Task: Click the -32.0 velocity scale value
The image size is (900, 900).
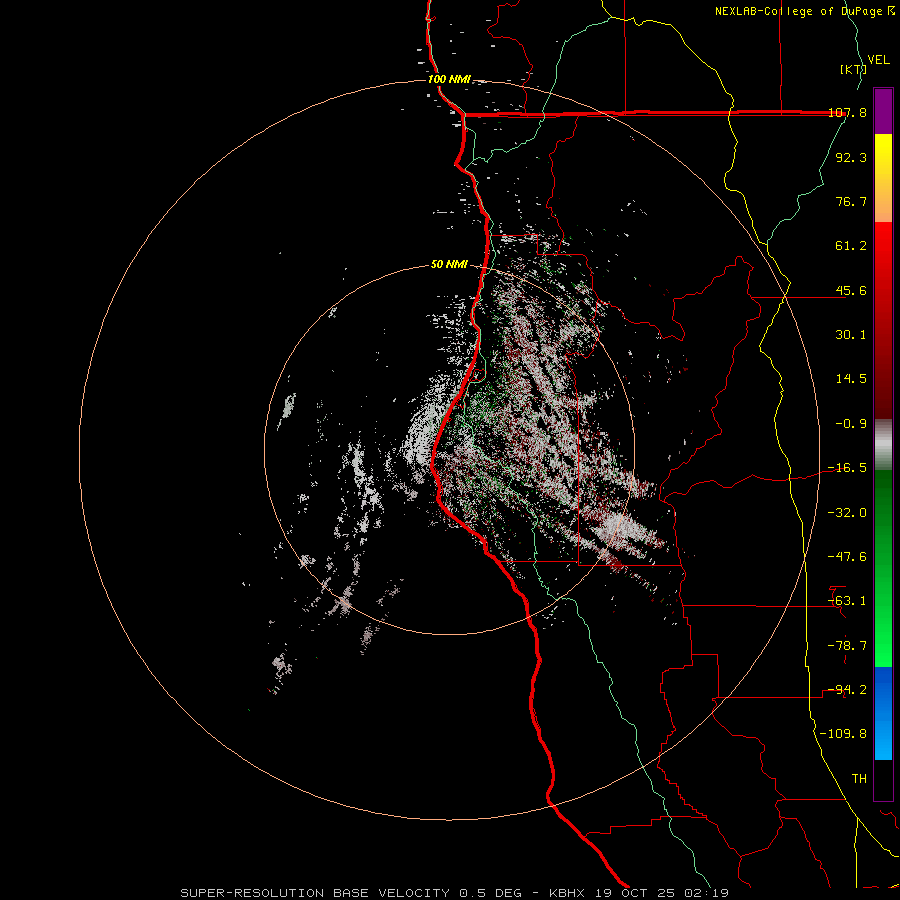Action: (847, 513)
